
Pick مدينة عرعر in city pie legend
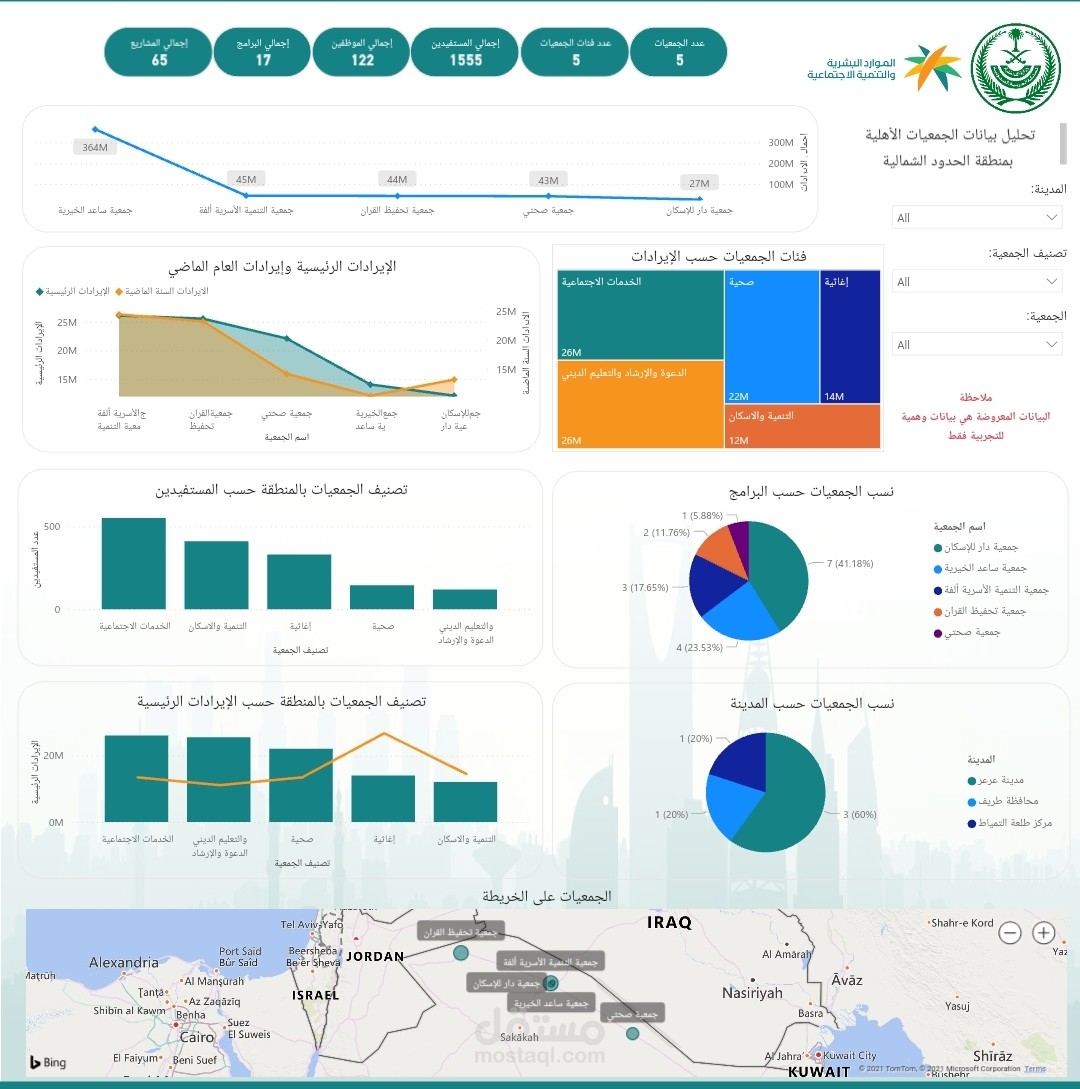click(x=995, y=780)
